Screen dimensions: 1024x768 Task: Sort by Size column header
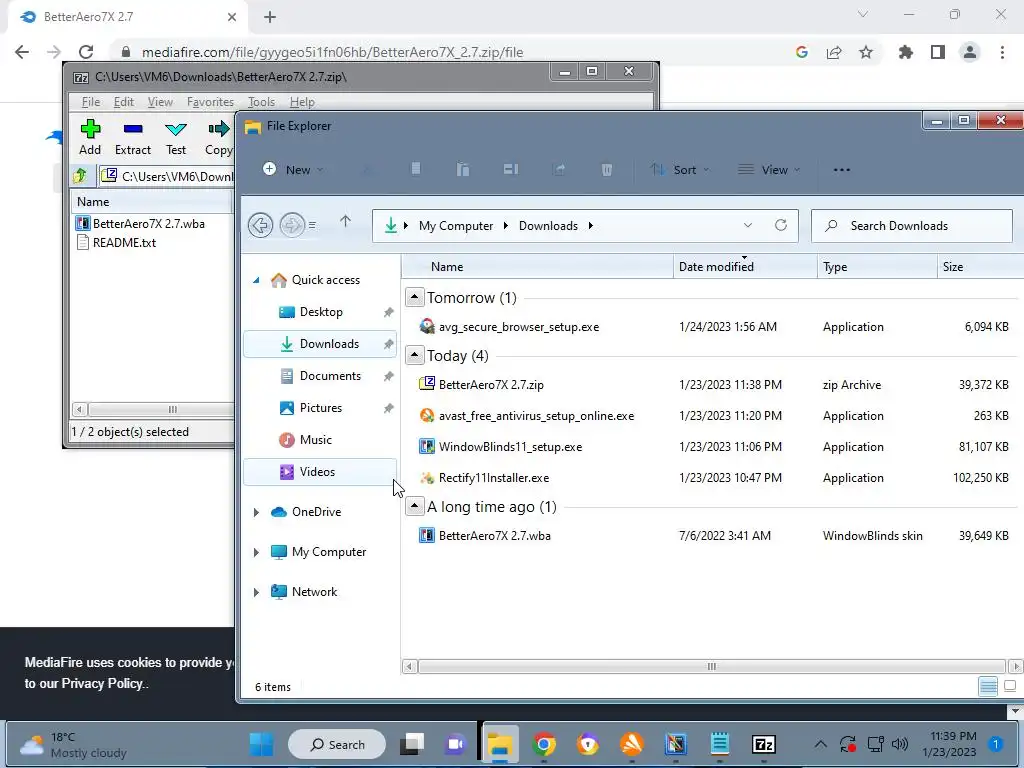(x=980, y=266)
